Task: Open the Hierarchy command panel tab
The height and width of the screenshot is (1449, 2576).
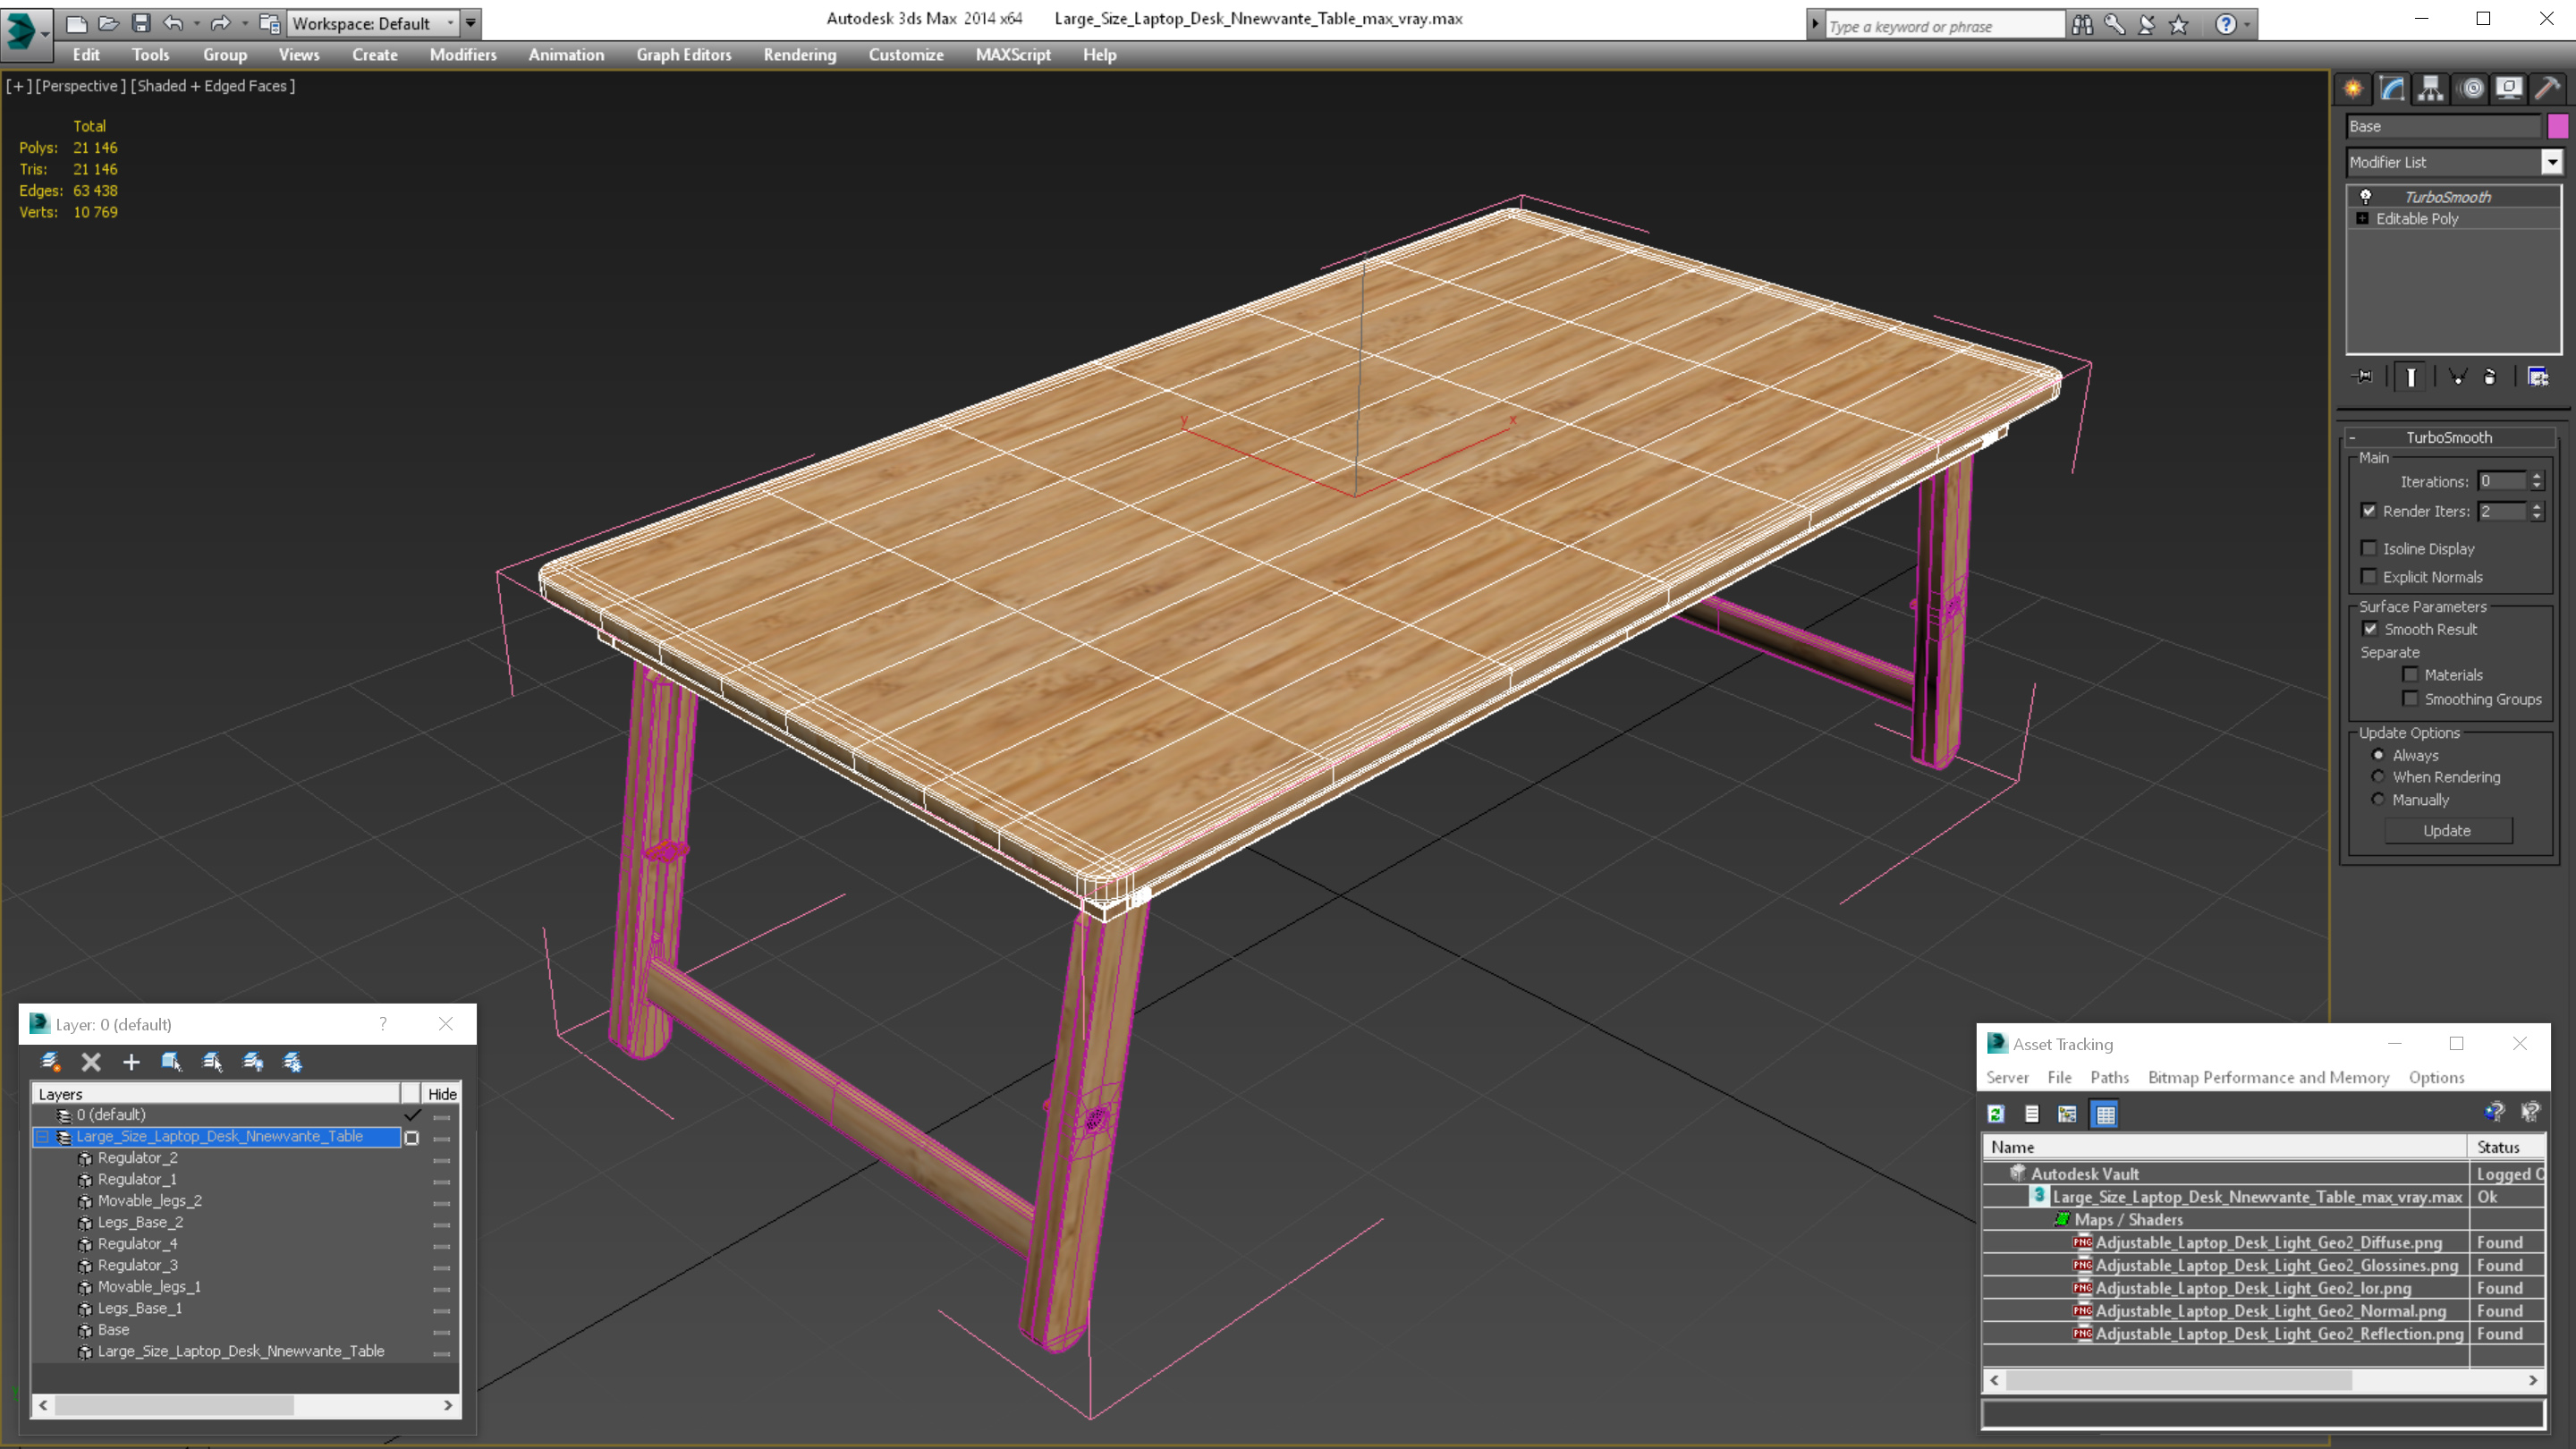Action: pos(2431,89)
